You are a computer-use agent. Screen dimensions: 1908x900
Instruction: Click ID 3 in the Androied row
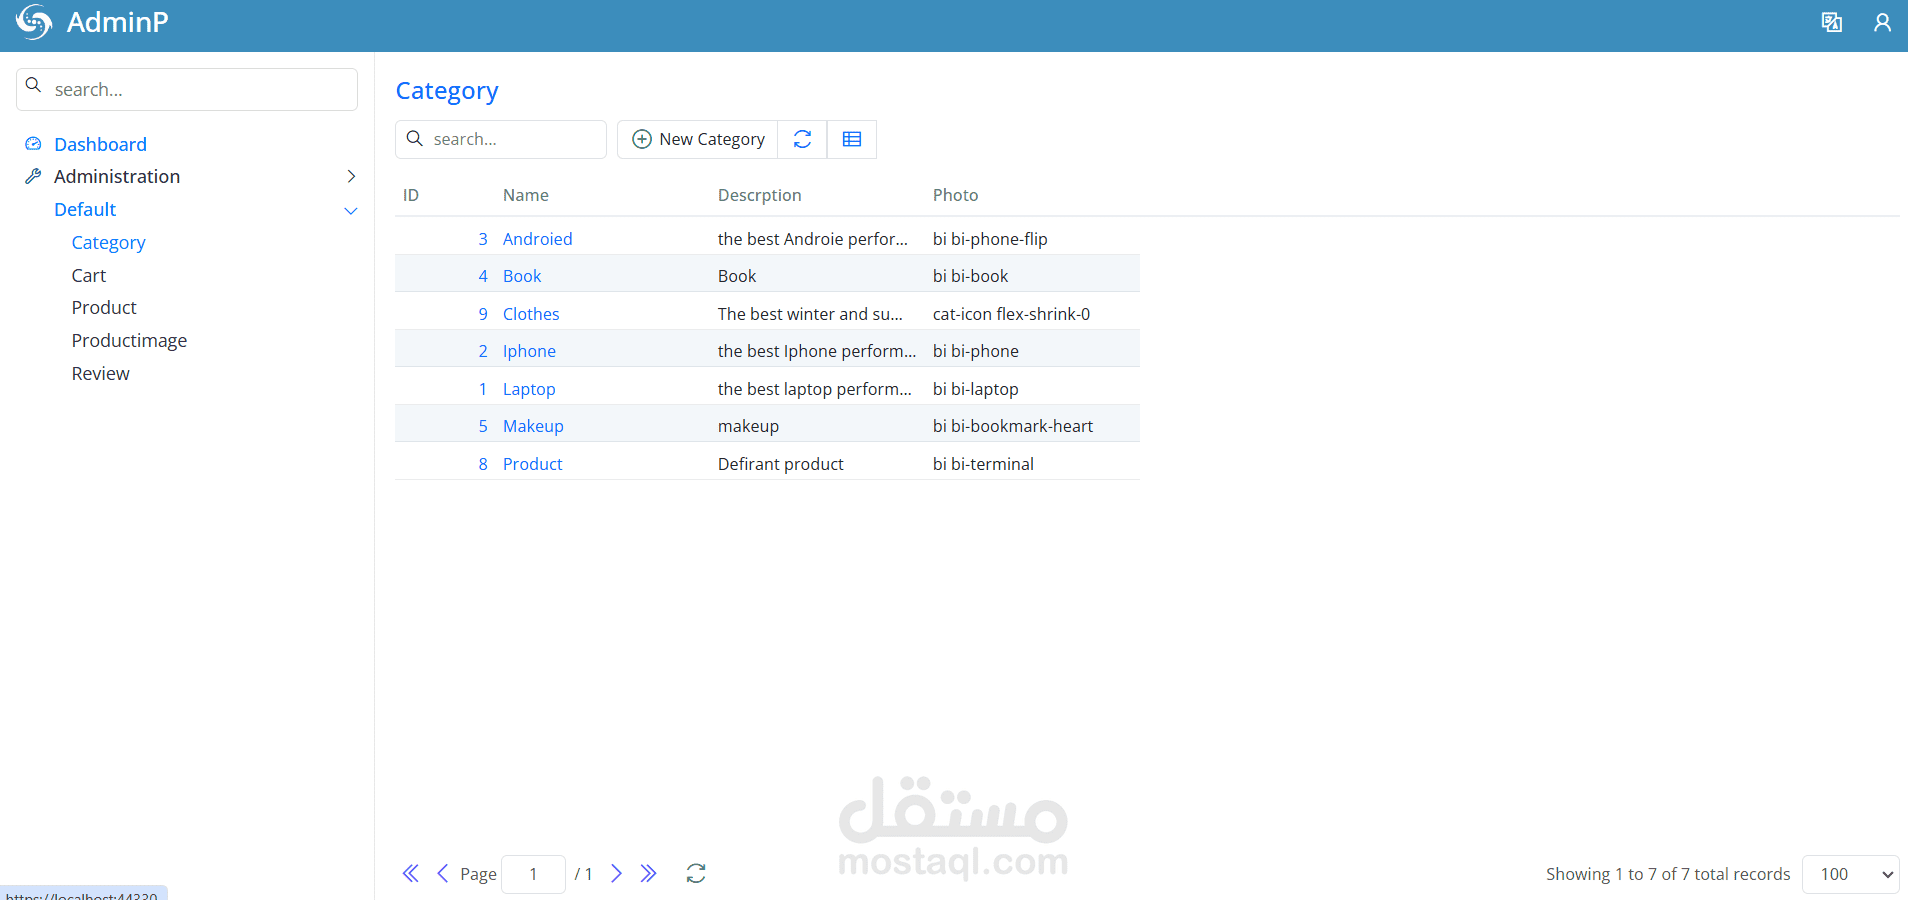pyautogui.click(x=483, y=239)
